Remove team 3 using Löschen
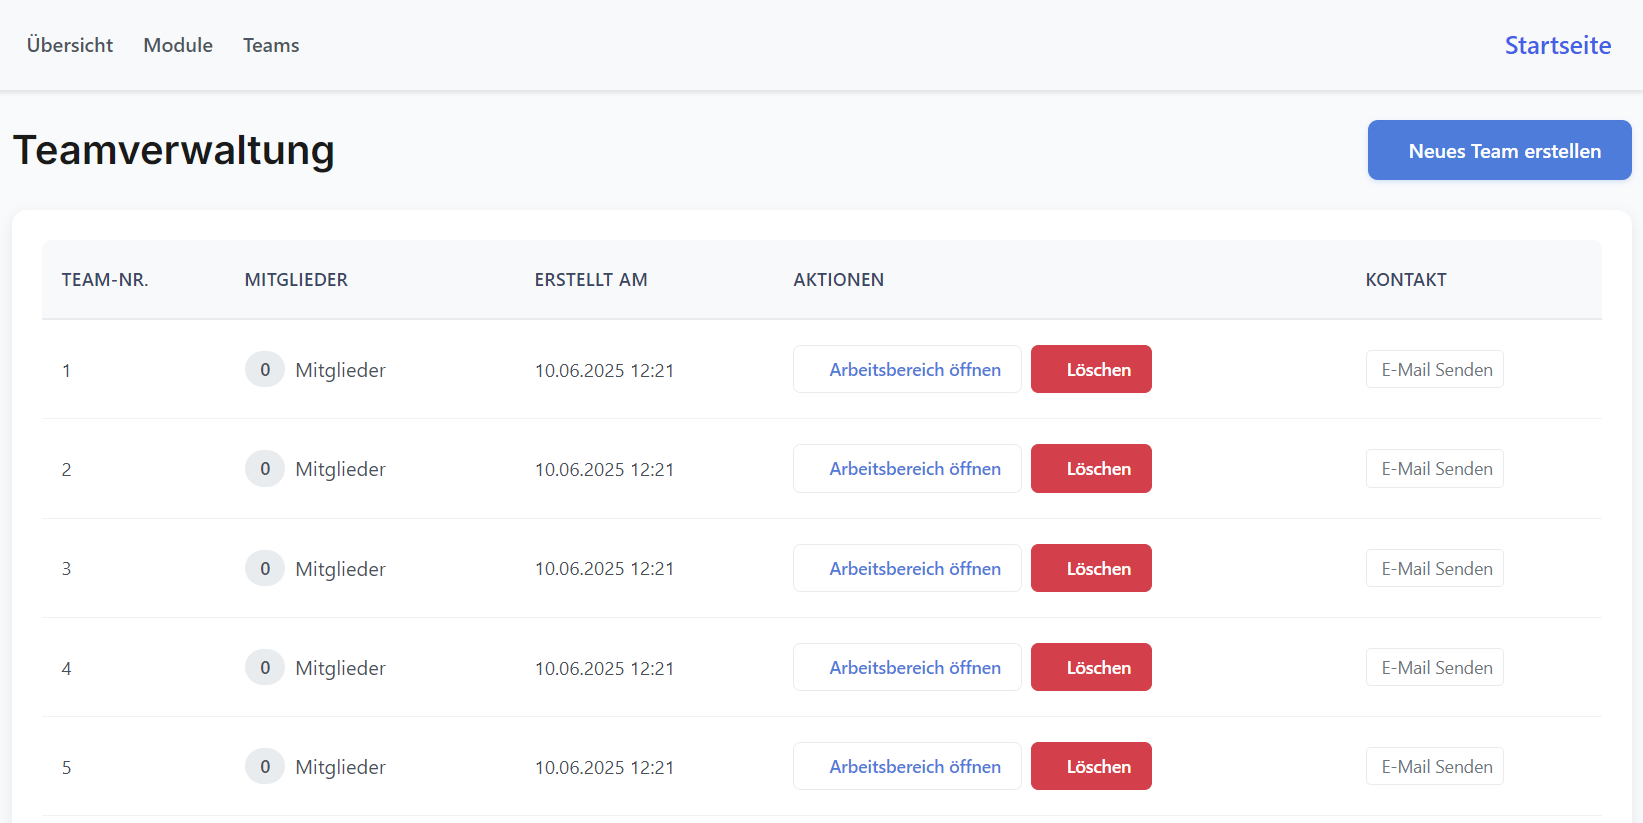The width and height of the screenshot is (1643, 823). (x=1091, y=568)
